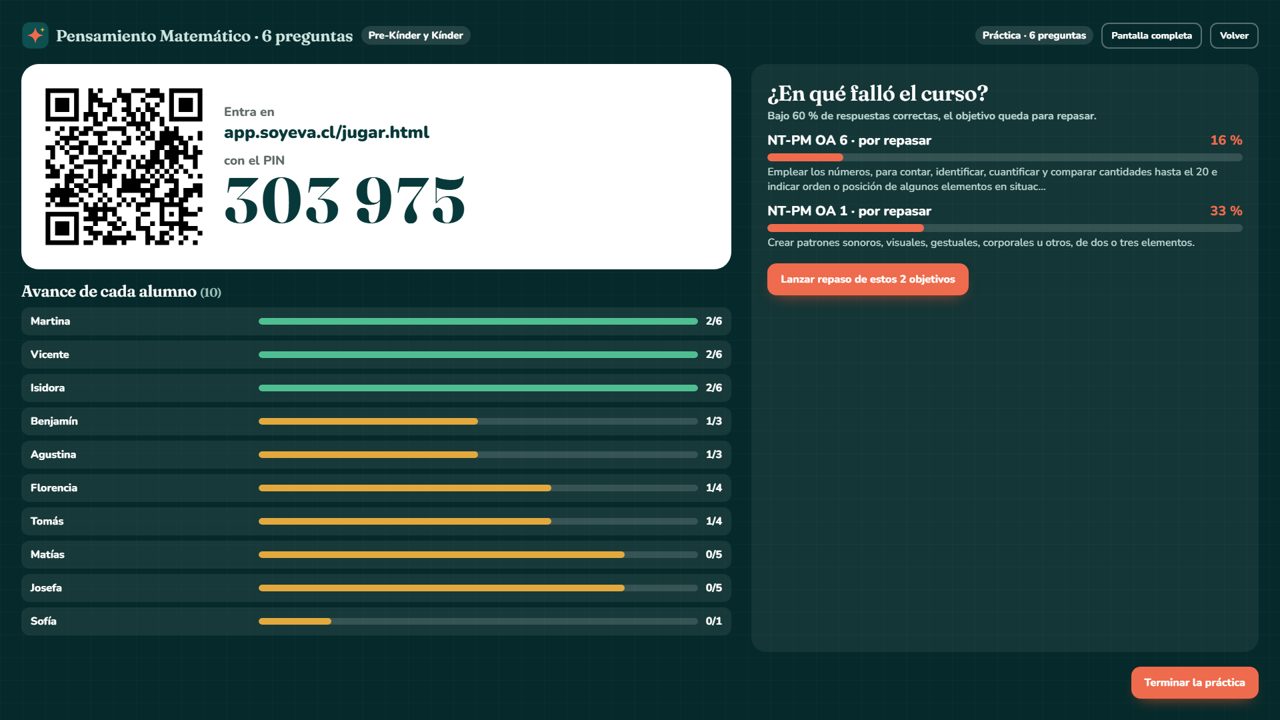The height and width of the screenshot is (720, 1280).
Task: Click the NT-PM OA 6 · por repasar heading
Action: [849, 141]
